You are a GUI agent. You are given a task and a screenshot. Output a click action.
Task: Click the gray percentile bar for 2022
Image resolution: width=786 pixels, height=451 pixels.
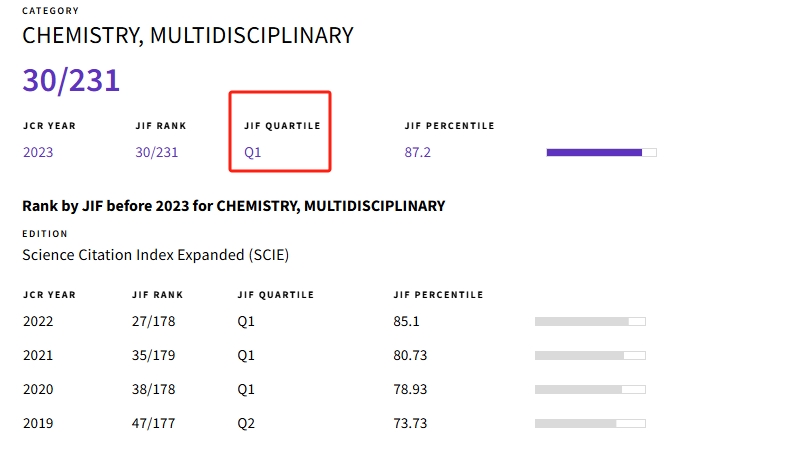[x=590, y=321]
